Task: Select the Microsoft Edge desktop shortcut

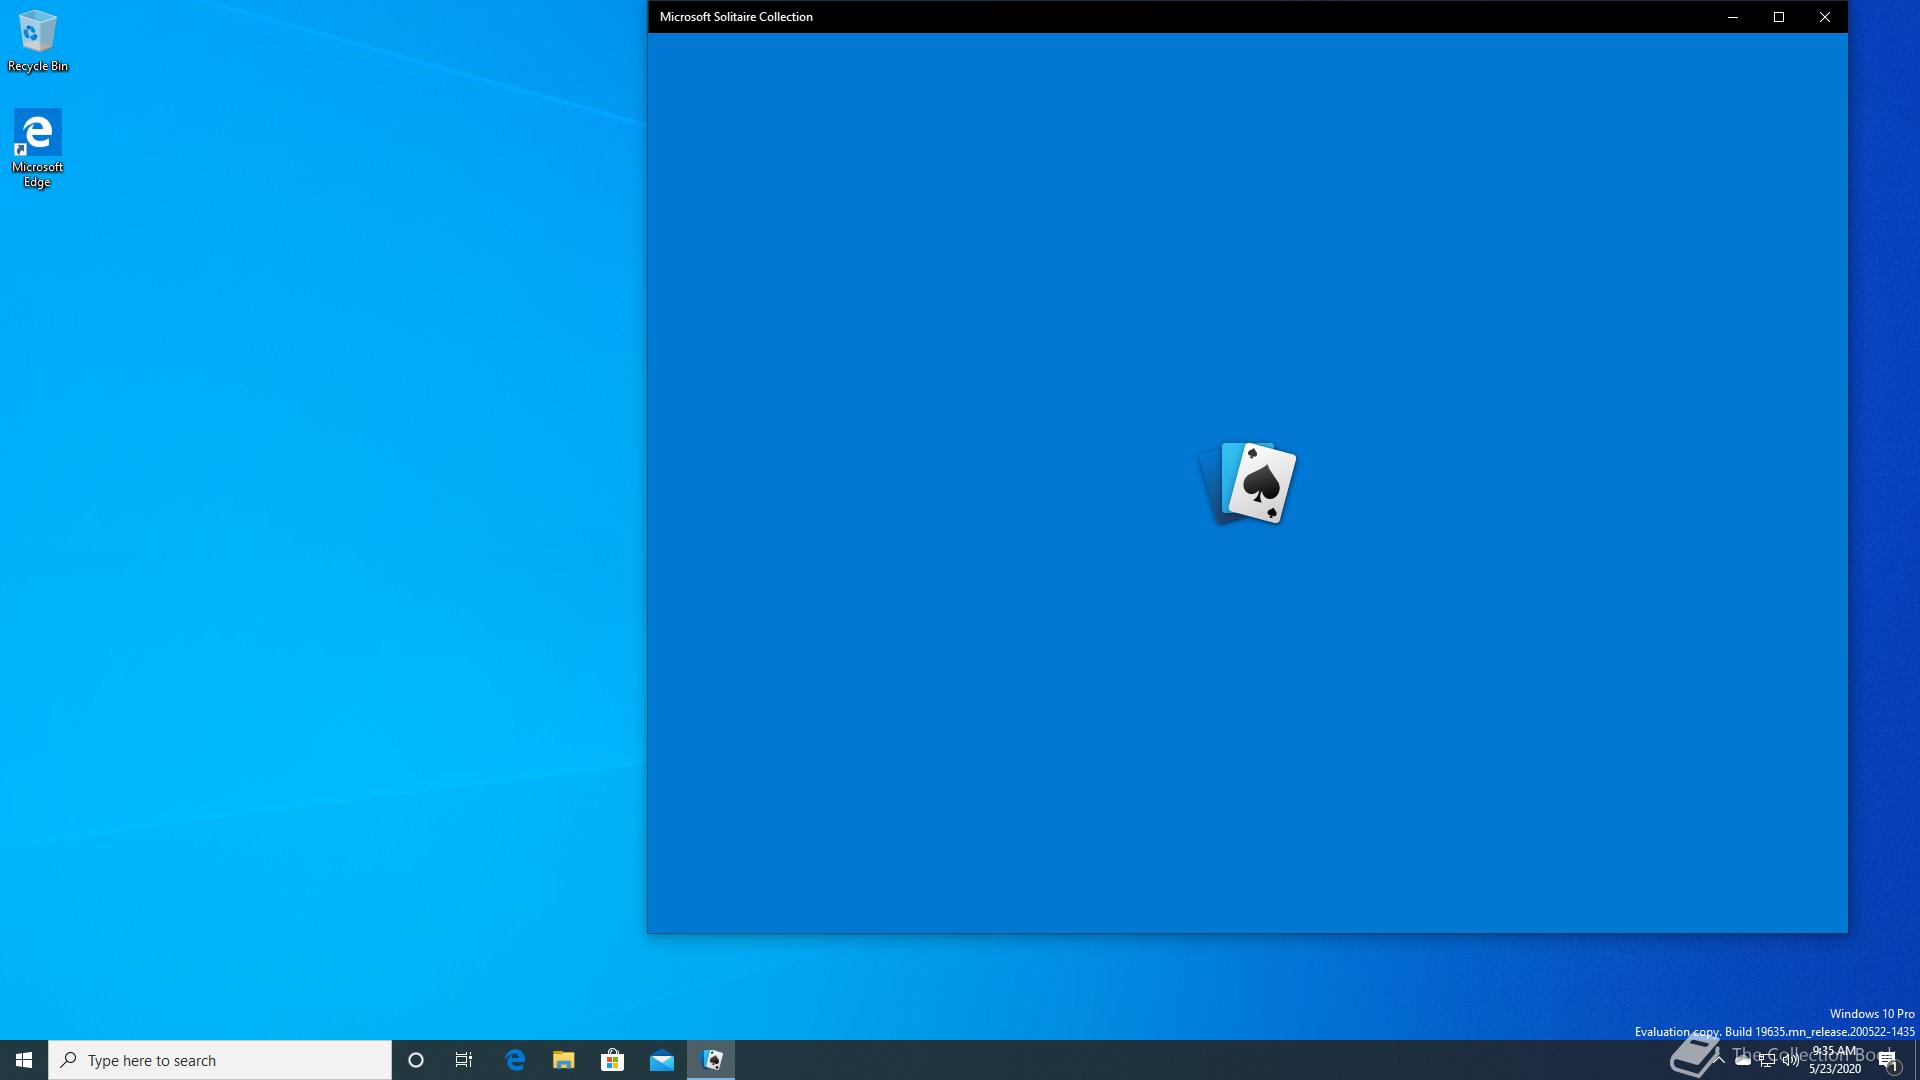Action: [x=37, y=148]
